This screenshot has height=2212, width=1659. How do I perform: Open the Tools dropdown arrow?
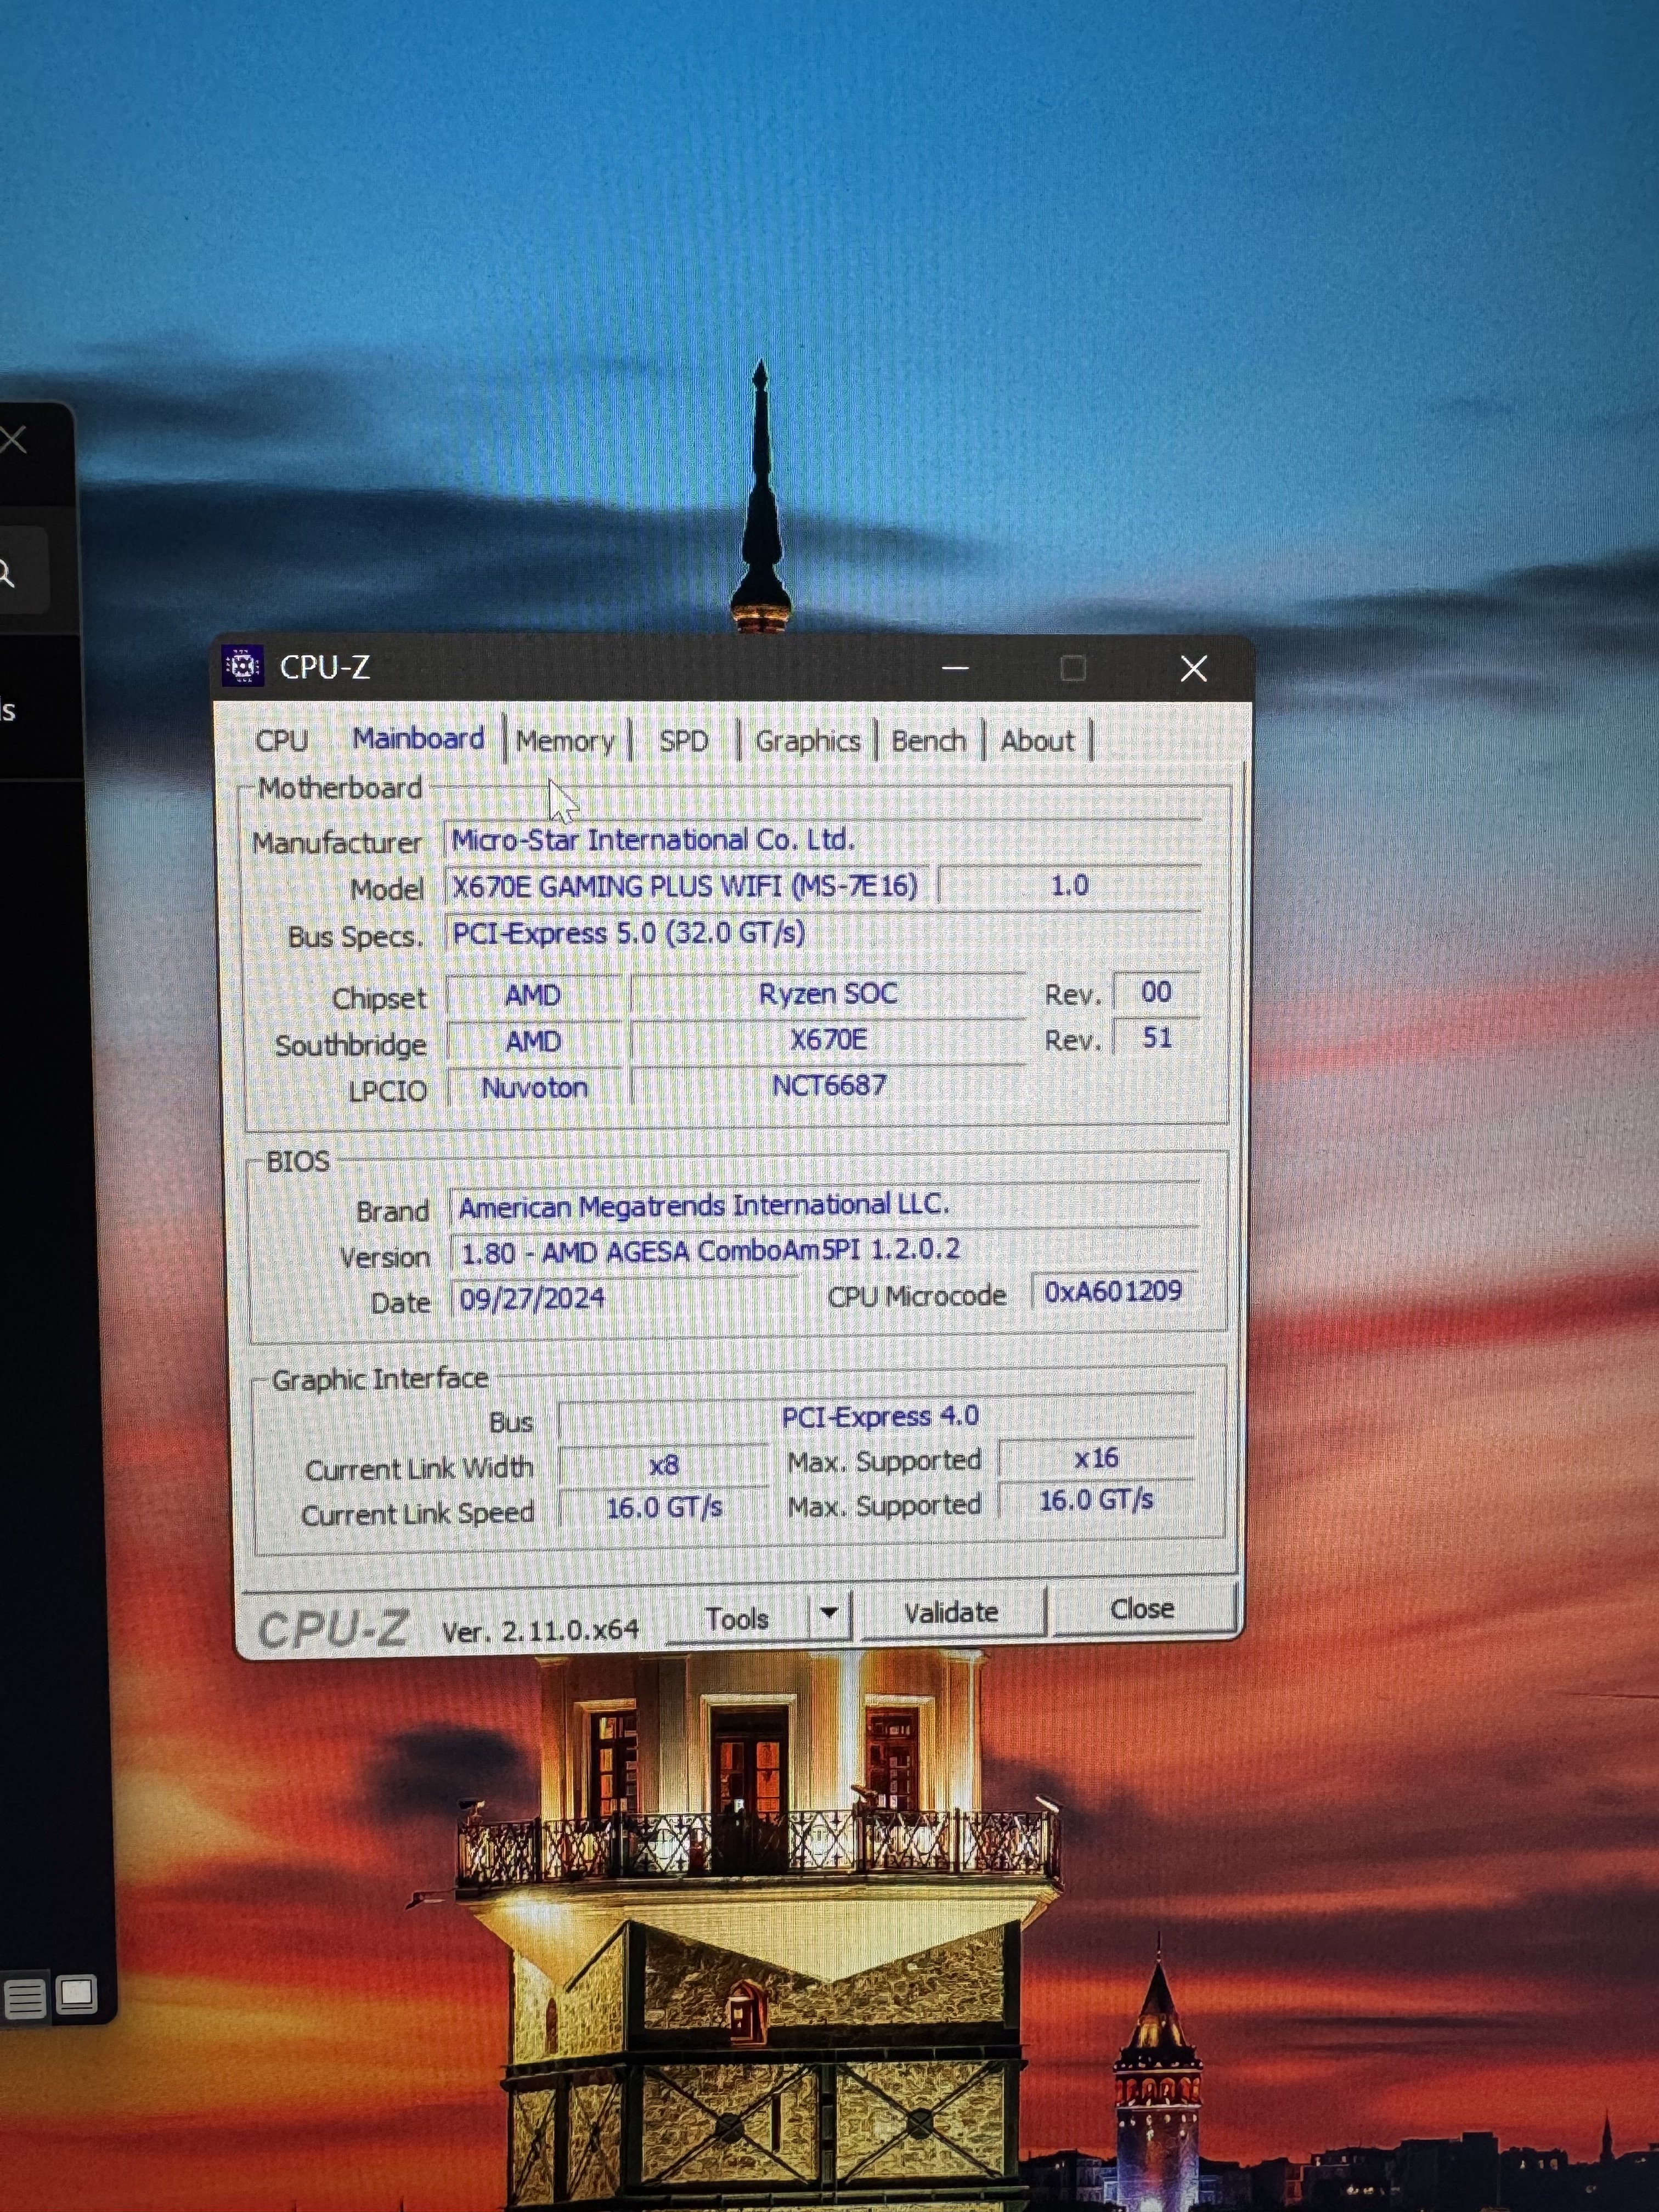[828, 1612]
